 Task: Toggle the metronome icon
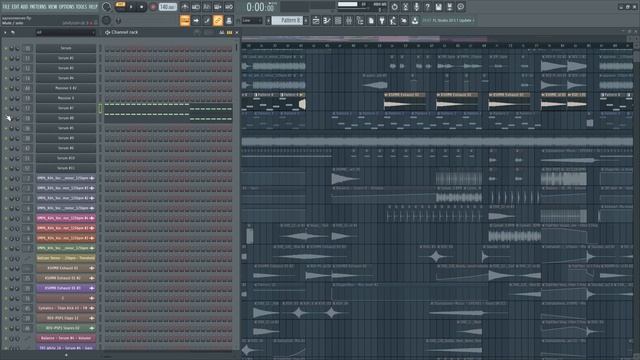[x=184, y=7]
